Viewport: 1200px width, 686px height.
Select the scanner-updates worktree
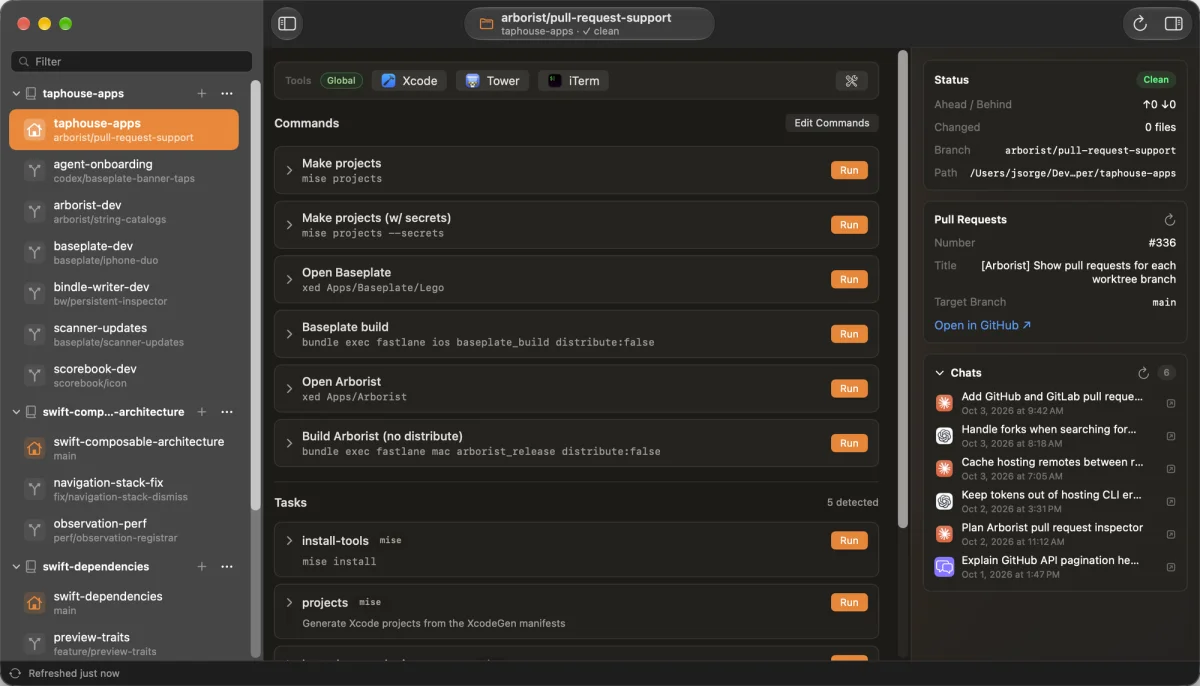pos(124,335)
